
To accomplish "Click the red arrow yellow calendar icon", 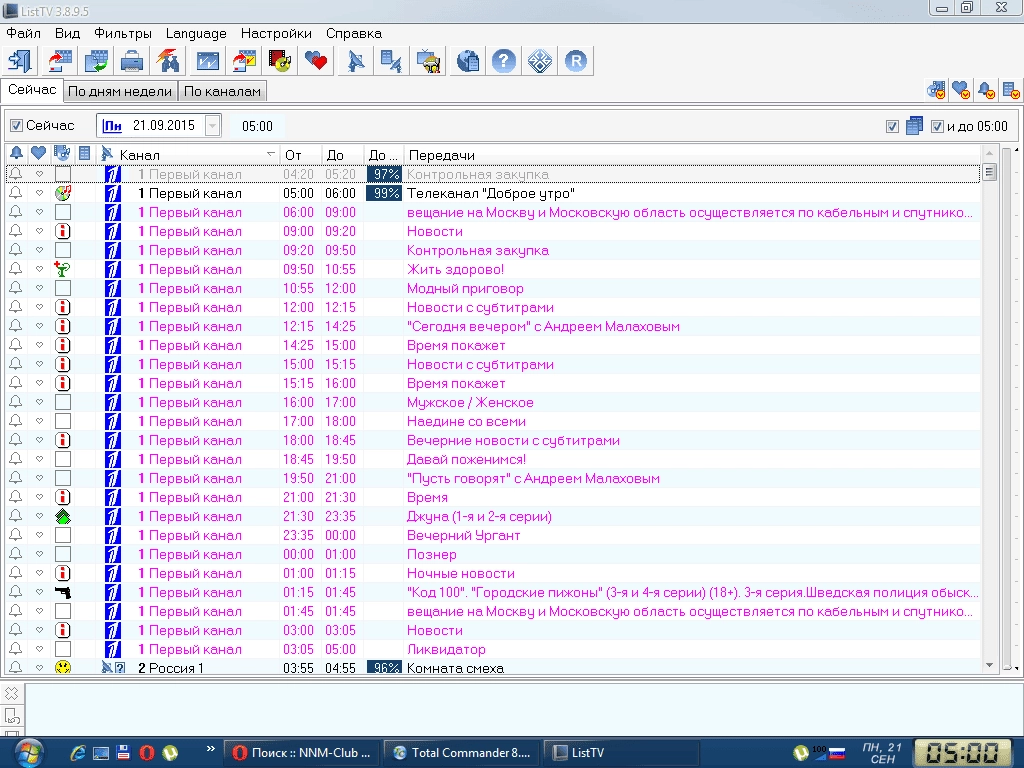I will point(244,61).
